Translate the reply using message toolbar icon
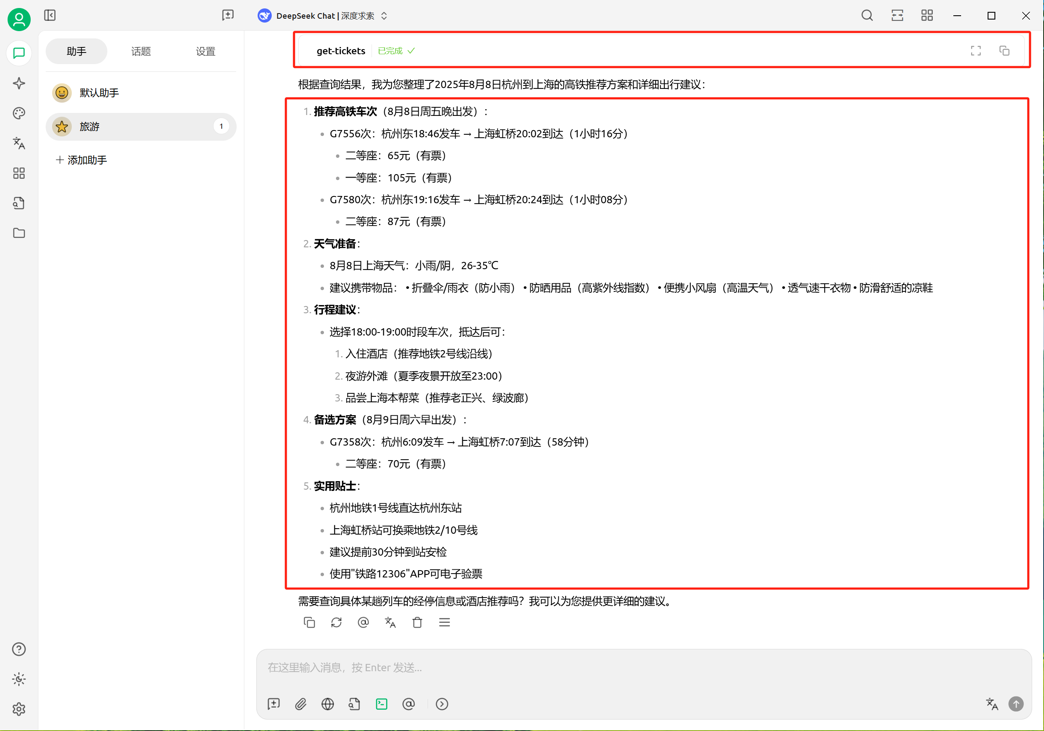 point(390,622)
